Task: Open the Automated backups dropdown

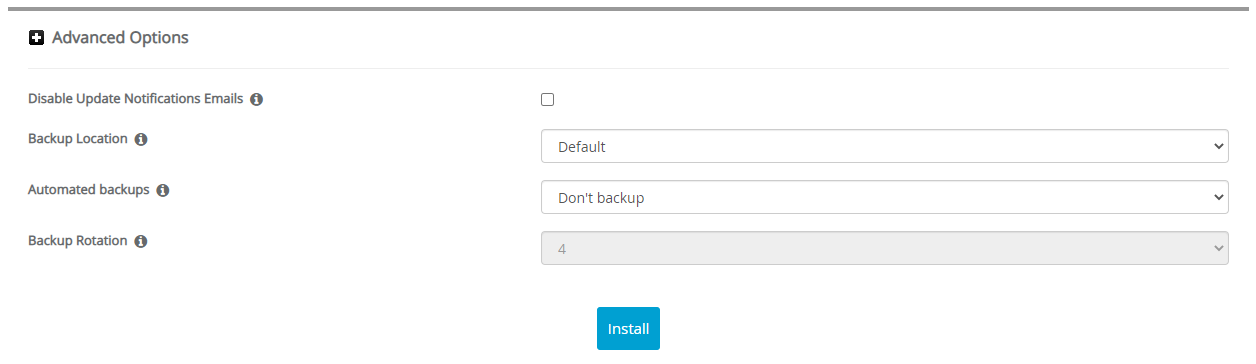Action: (x=884, y=197)
